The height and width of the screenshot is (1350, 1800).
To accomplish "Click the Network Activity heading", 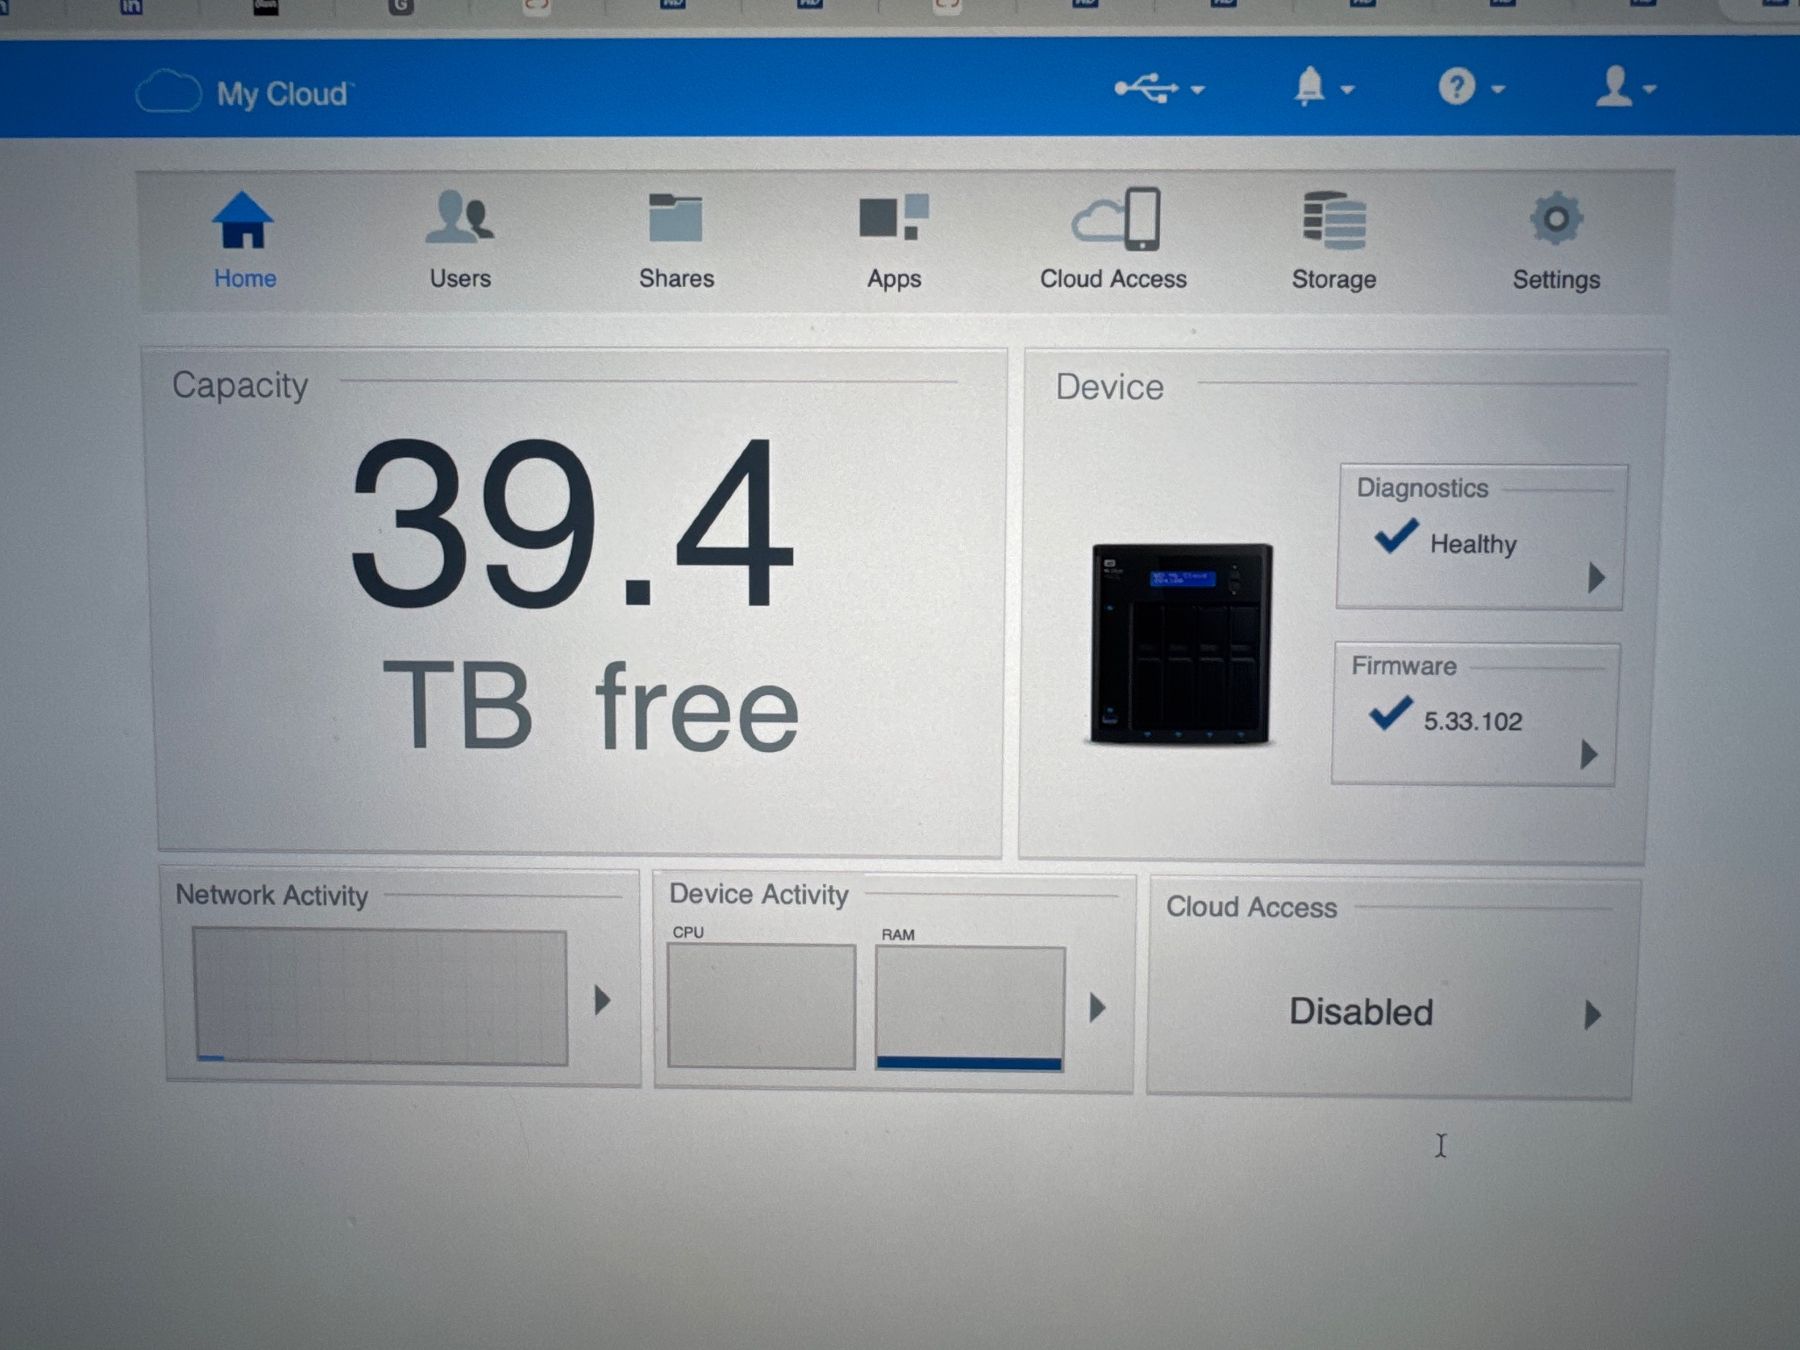I will tap(272, 895).
